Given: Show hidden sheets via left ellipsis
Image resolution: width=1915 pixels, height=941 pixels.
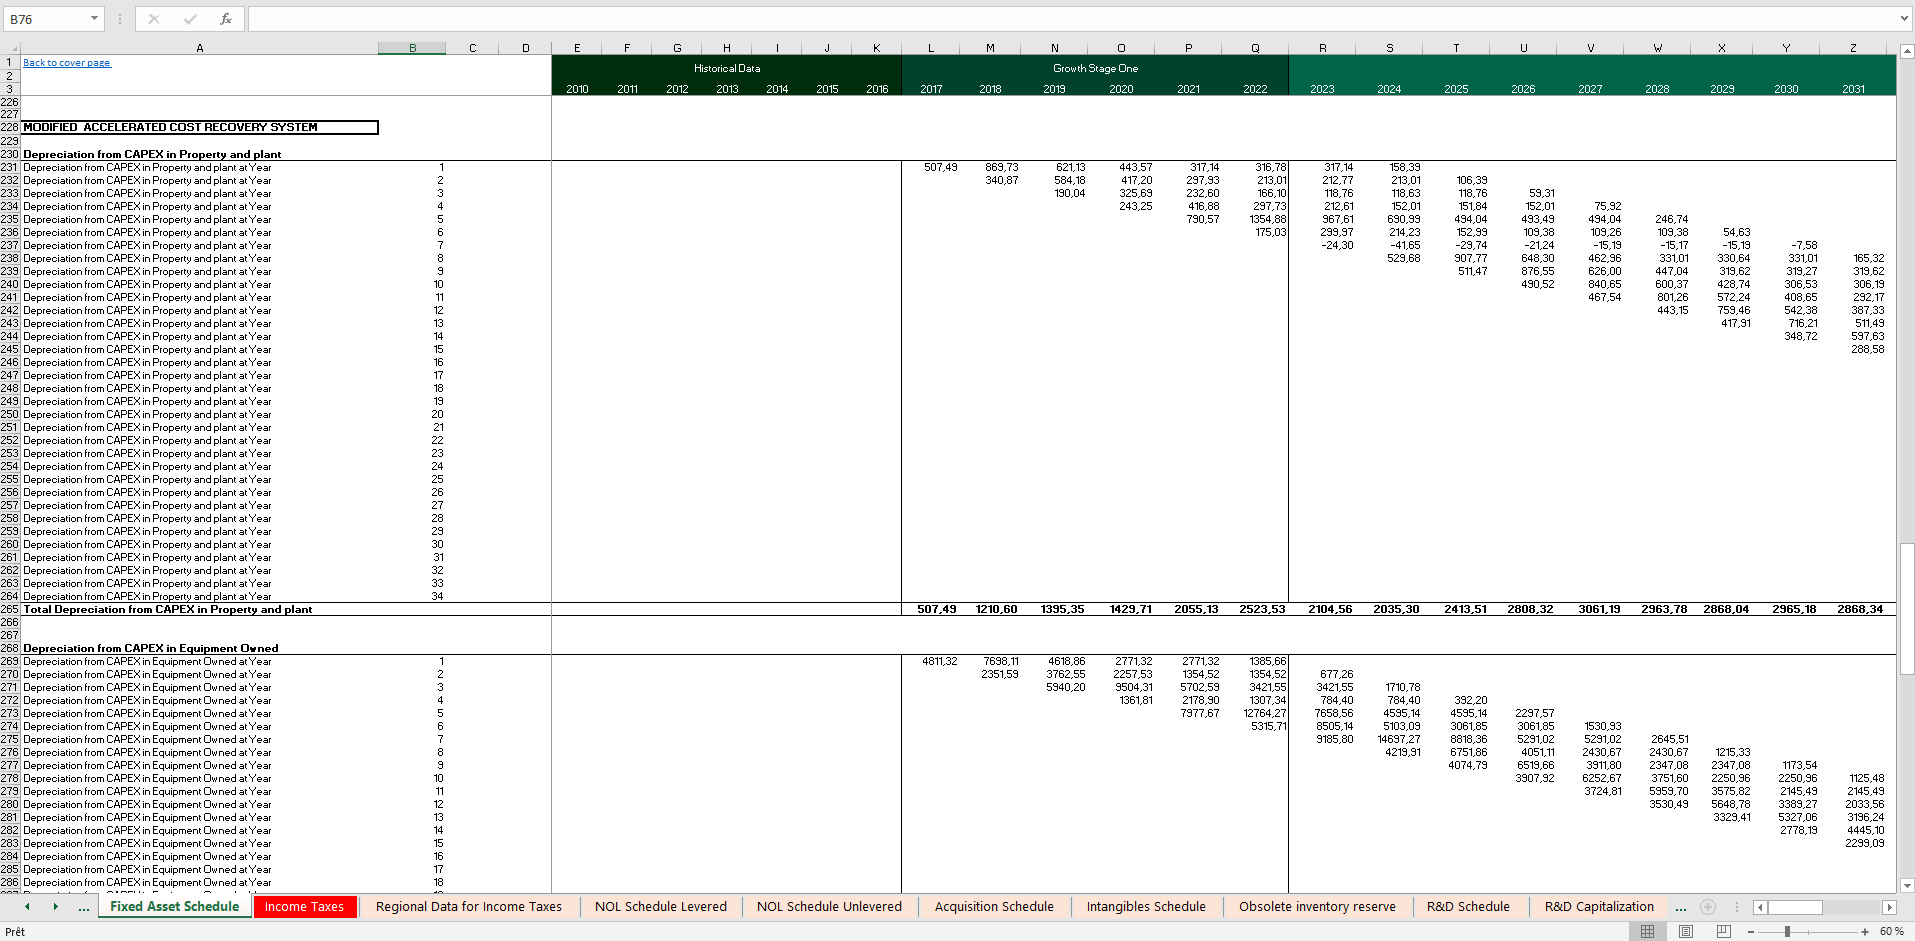Looking at the screenshot, I should (83, 908).
